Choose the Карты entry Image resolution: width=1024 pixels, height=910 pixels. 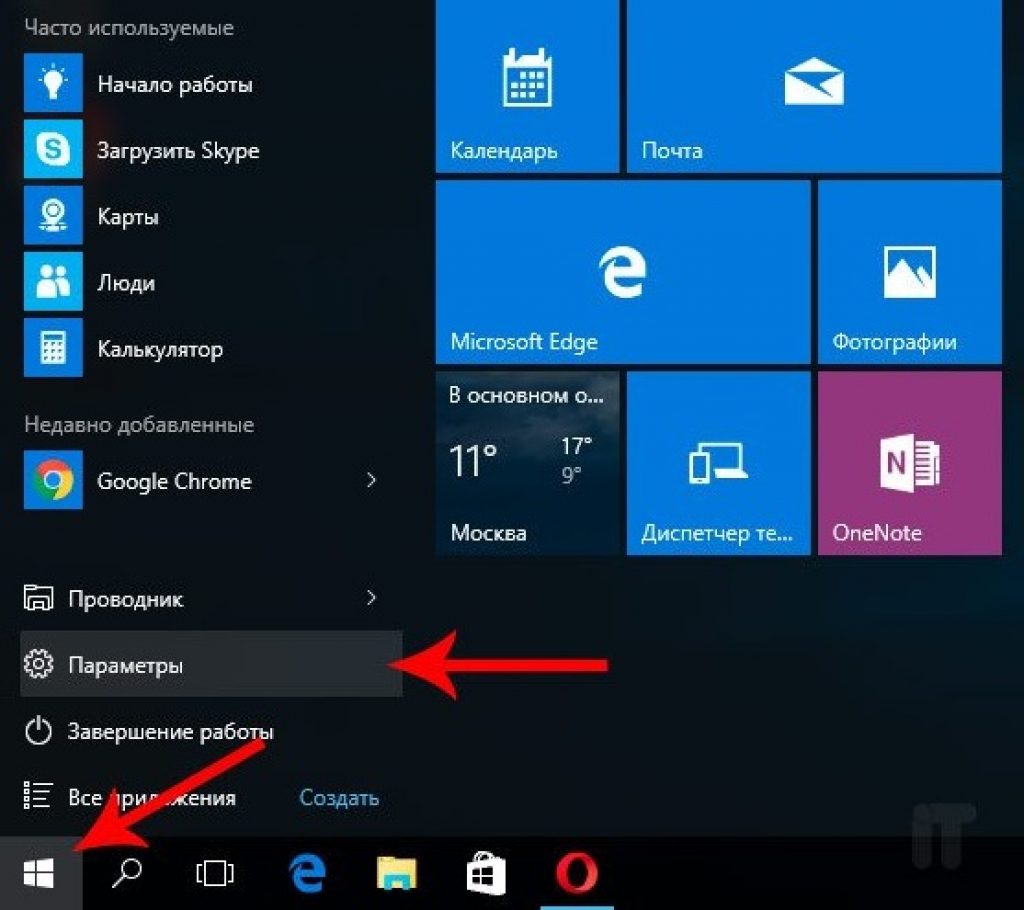click(x=212, y=215)
